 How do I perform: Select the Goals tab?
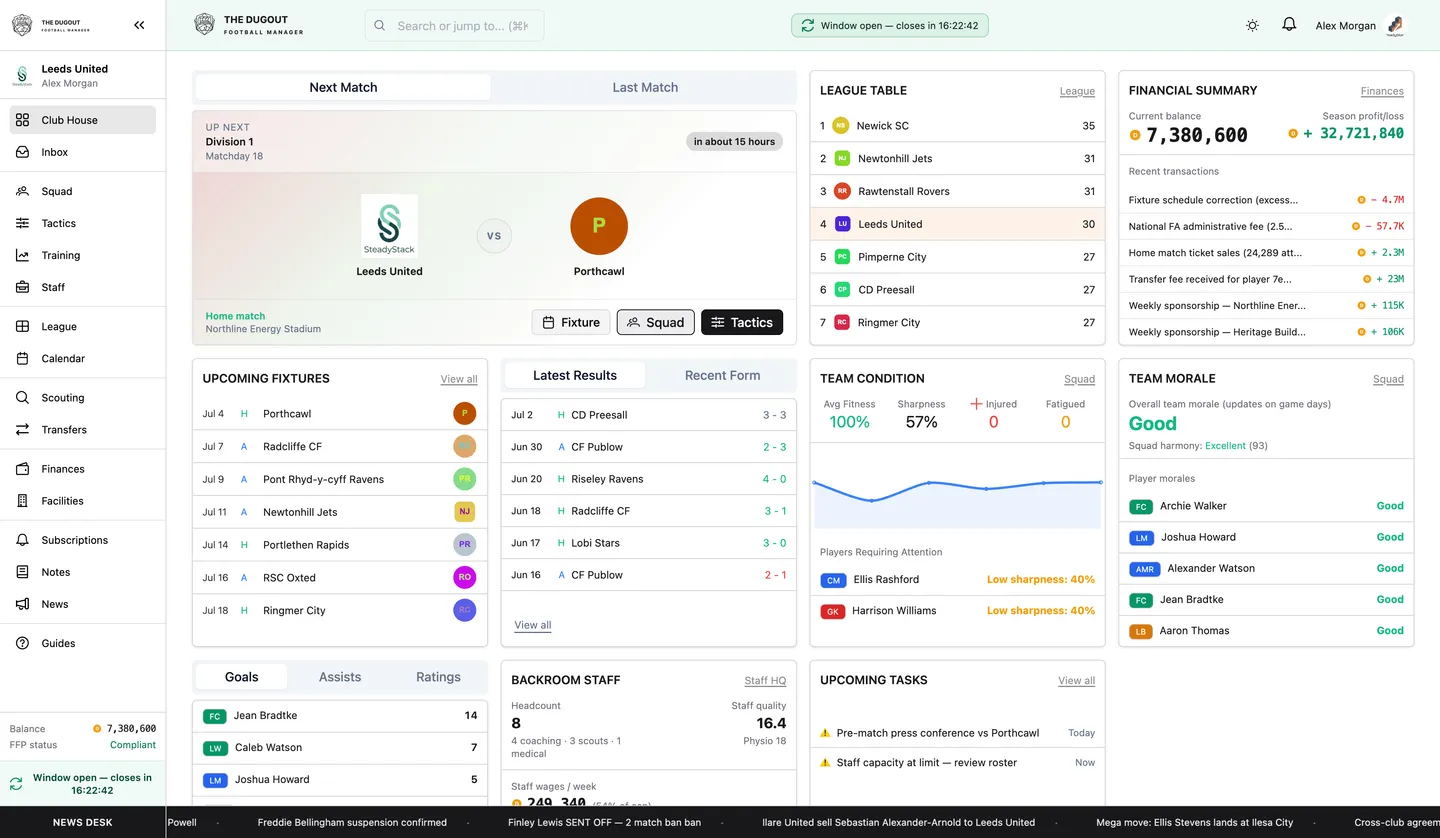[x=241, y=677]
